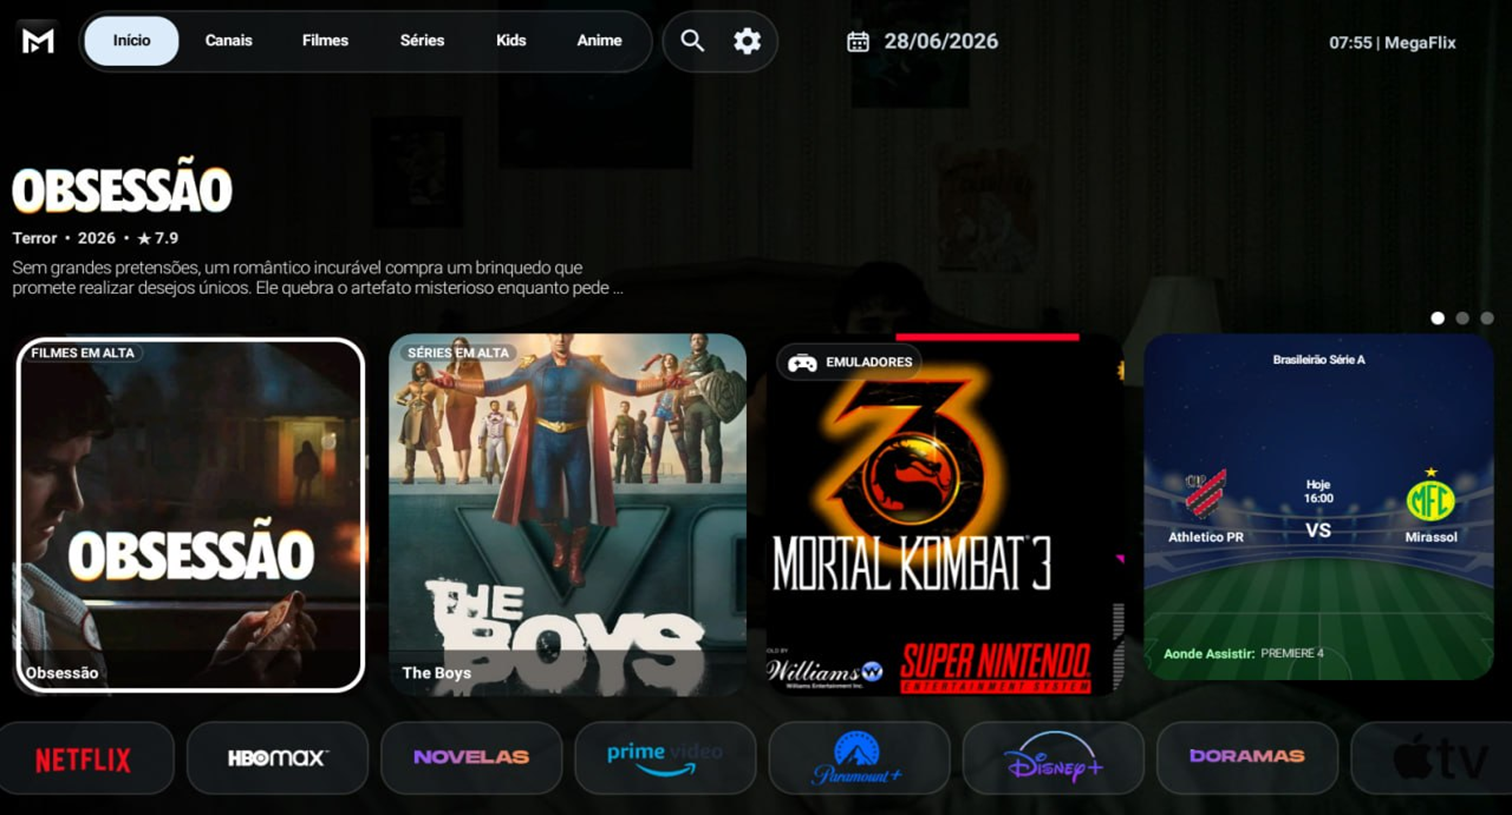Switch to the Canais tab
The height and width of the screenshot is (815, 1512).
[229, 41]
